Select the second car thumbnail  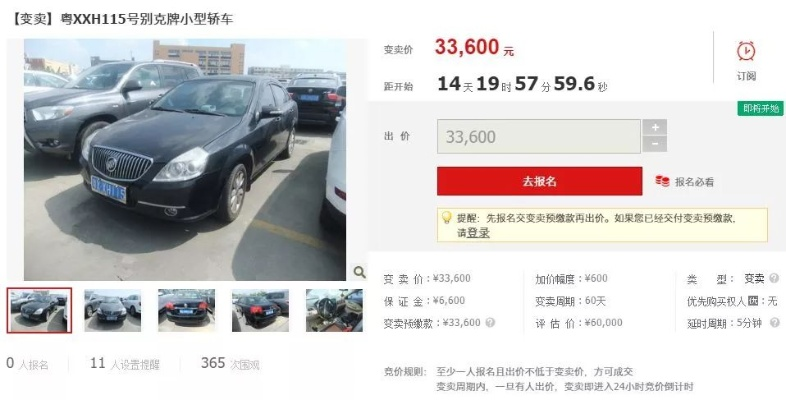[x=112, y=310]
